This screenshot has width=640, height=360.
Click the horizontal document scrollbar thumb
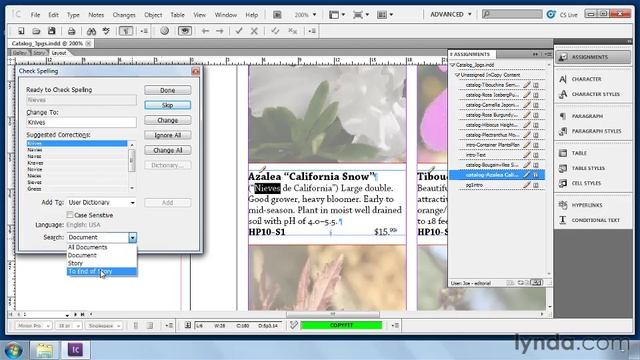333,314
